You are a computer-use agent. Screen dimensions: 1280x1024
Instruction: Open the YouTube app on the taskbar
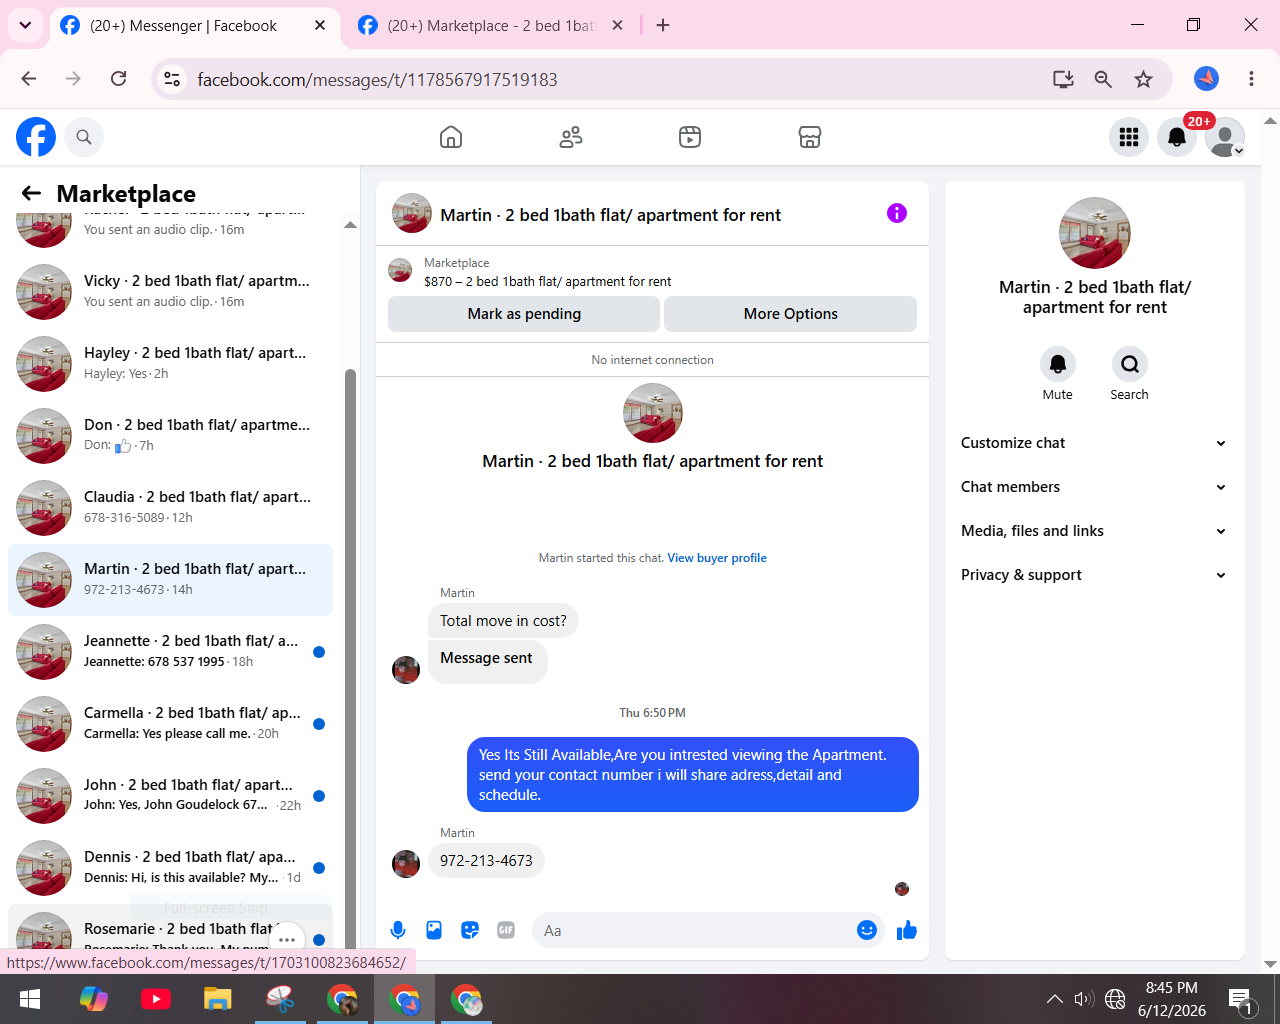click(x=156, y=999)
